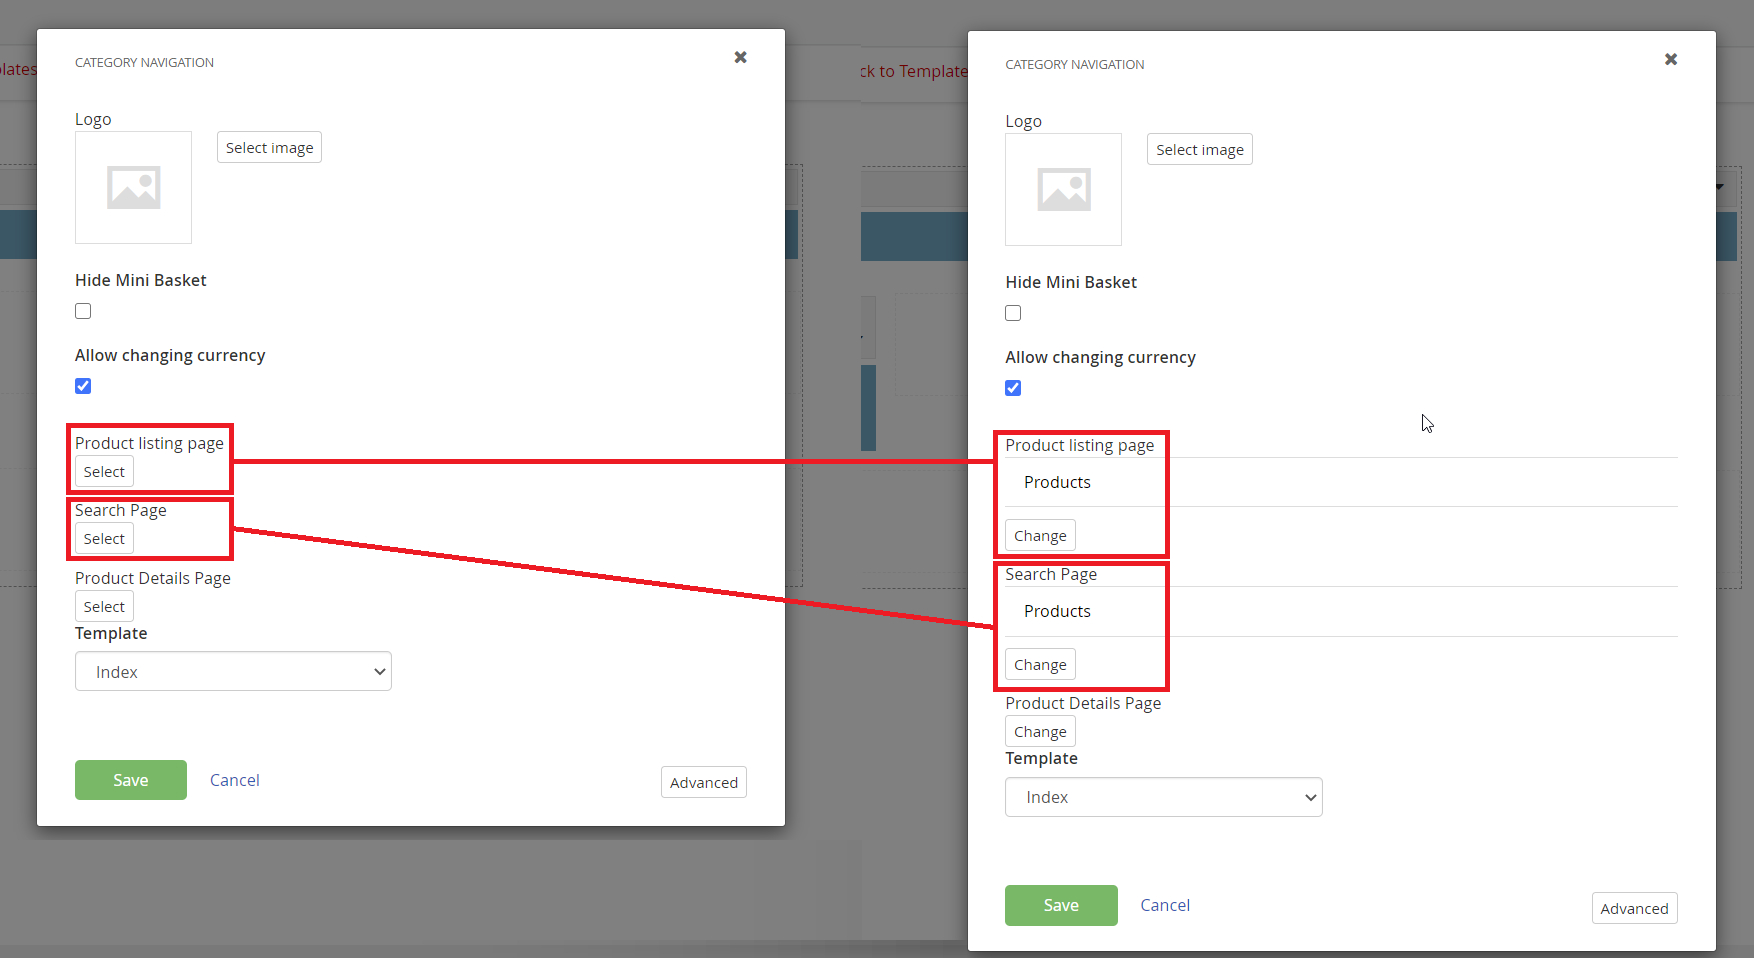Enable Hide Mini Basket in right dialog
This screenshot has height=958, width=1754.
1013,313
